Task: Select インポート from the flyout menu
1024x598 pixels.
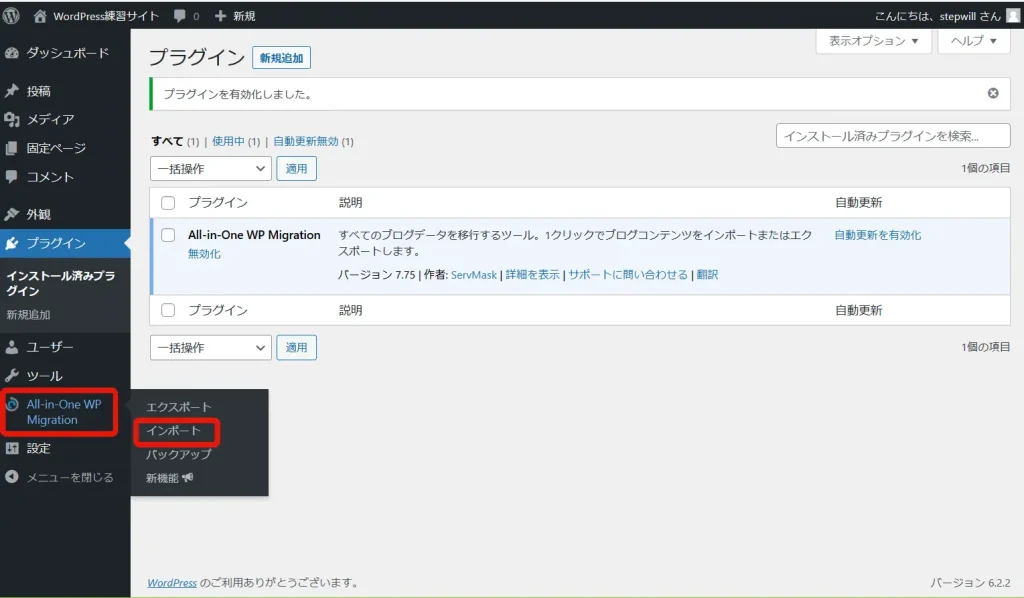Action: click(173, 431)
